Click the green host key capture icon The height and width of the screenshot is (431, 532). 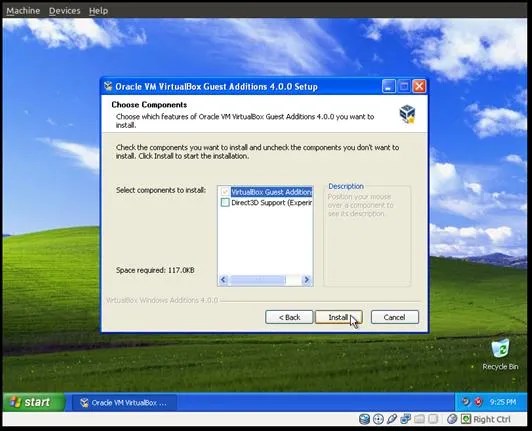pos(466,419)
